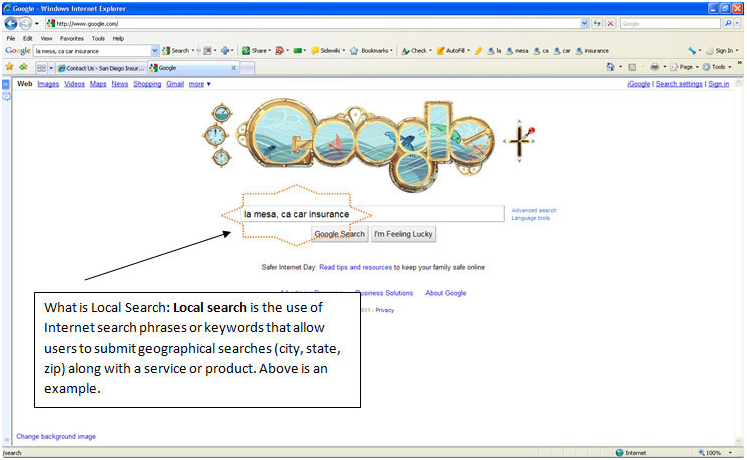The height and width of the screenshot is (460, 747).
Task: Open the Help menu
Action: point(118,39)
